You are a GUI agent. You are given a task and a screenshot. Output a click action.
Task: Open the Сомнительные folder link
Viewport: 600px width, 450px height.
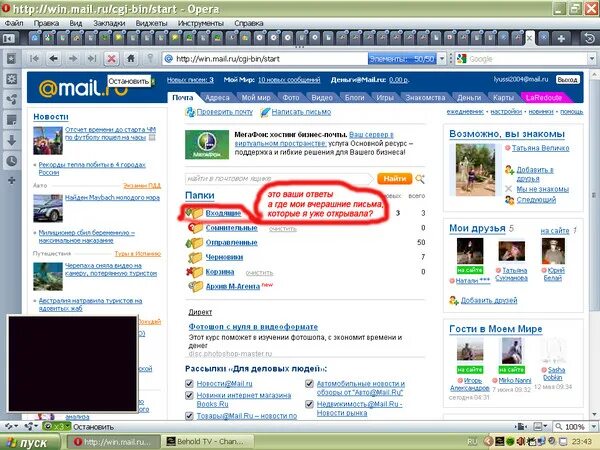231,228
